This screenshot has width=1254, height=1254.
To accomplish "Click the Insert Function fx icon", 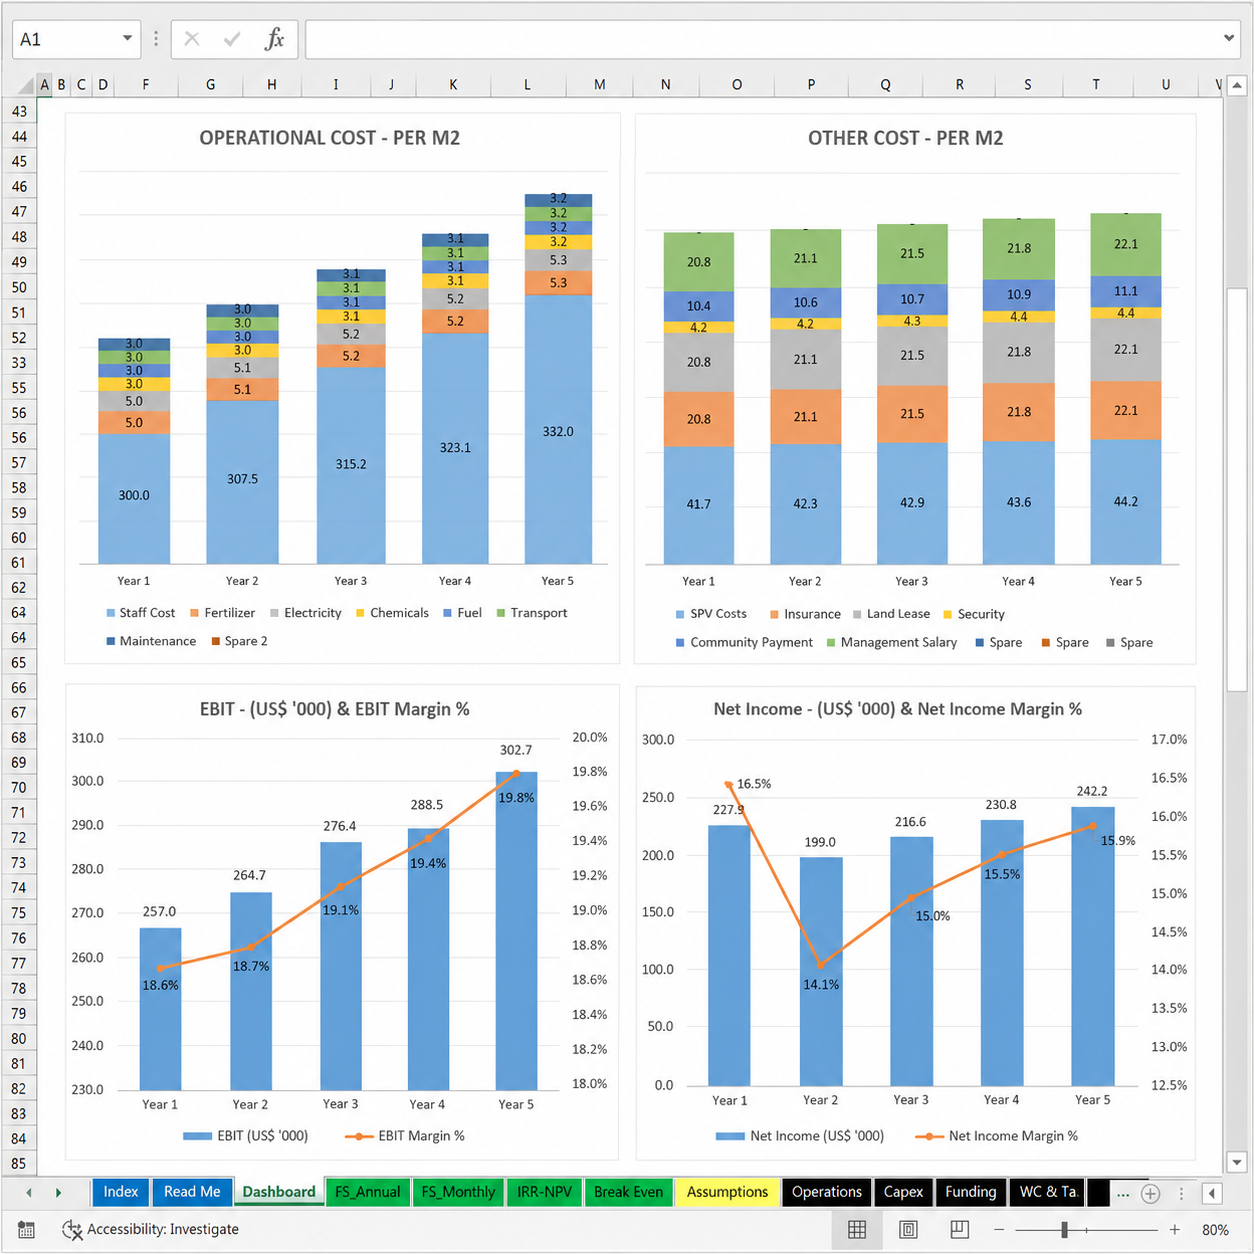I will click(275, 39).
